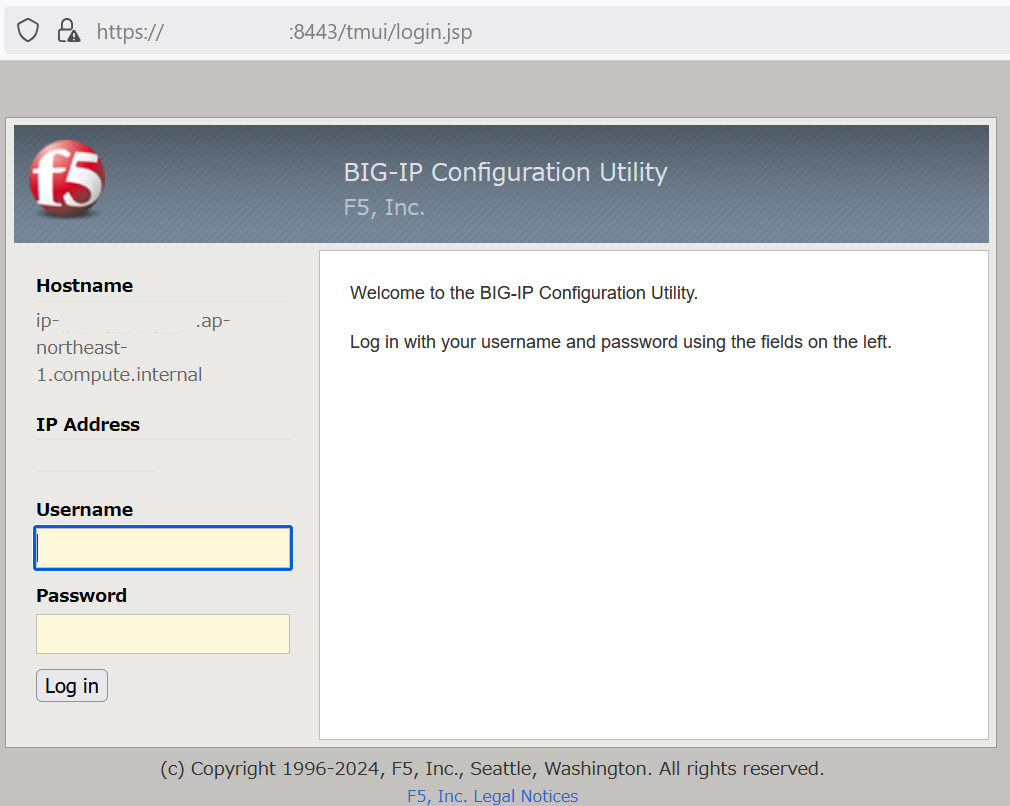Click the displayed internal hostname text
Image resolution: width=1010 pixels, height=806 pixels.
click(x=119, y=347)
